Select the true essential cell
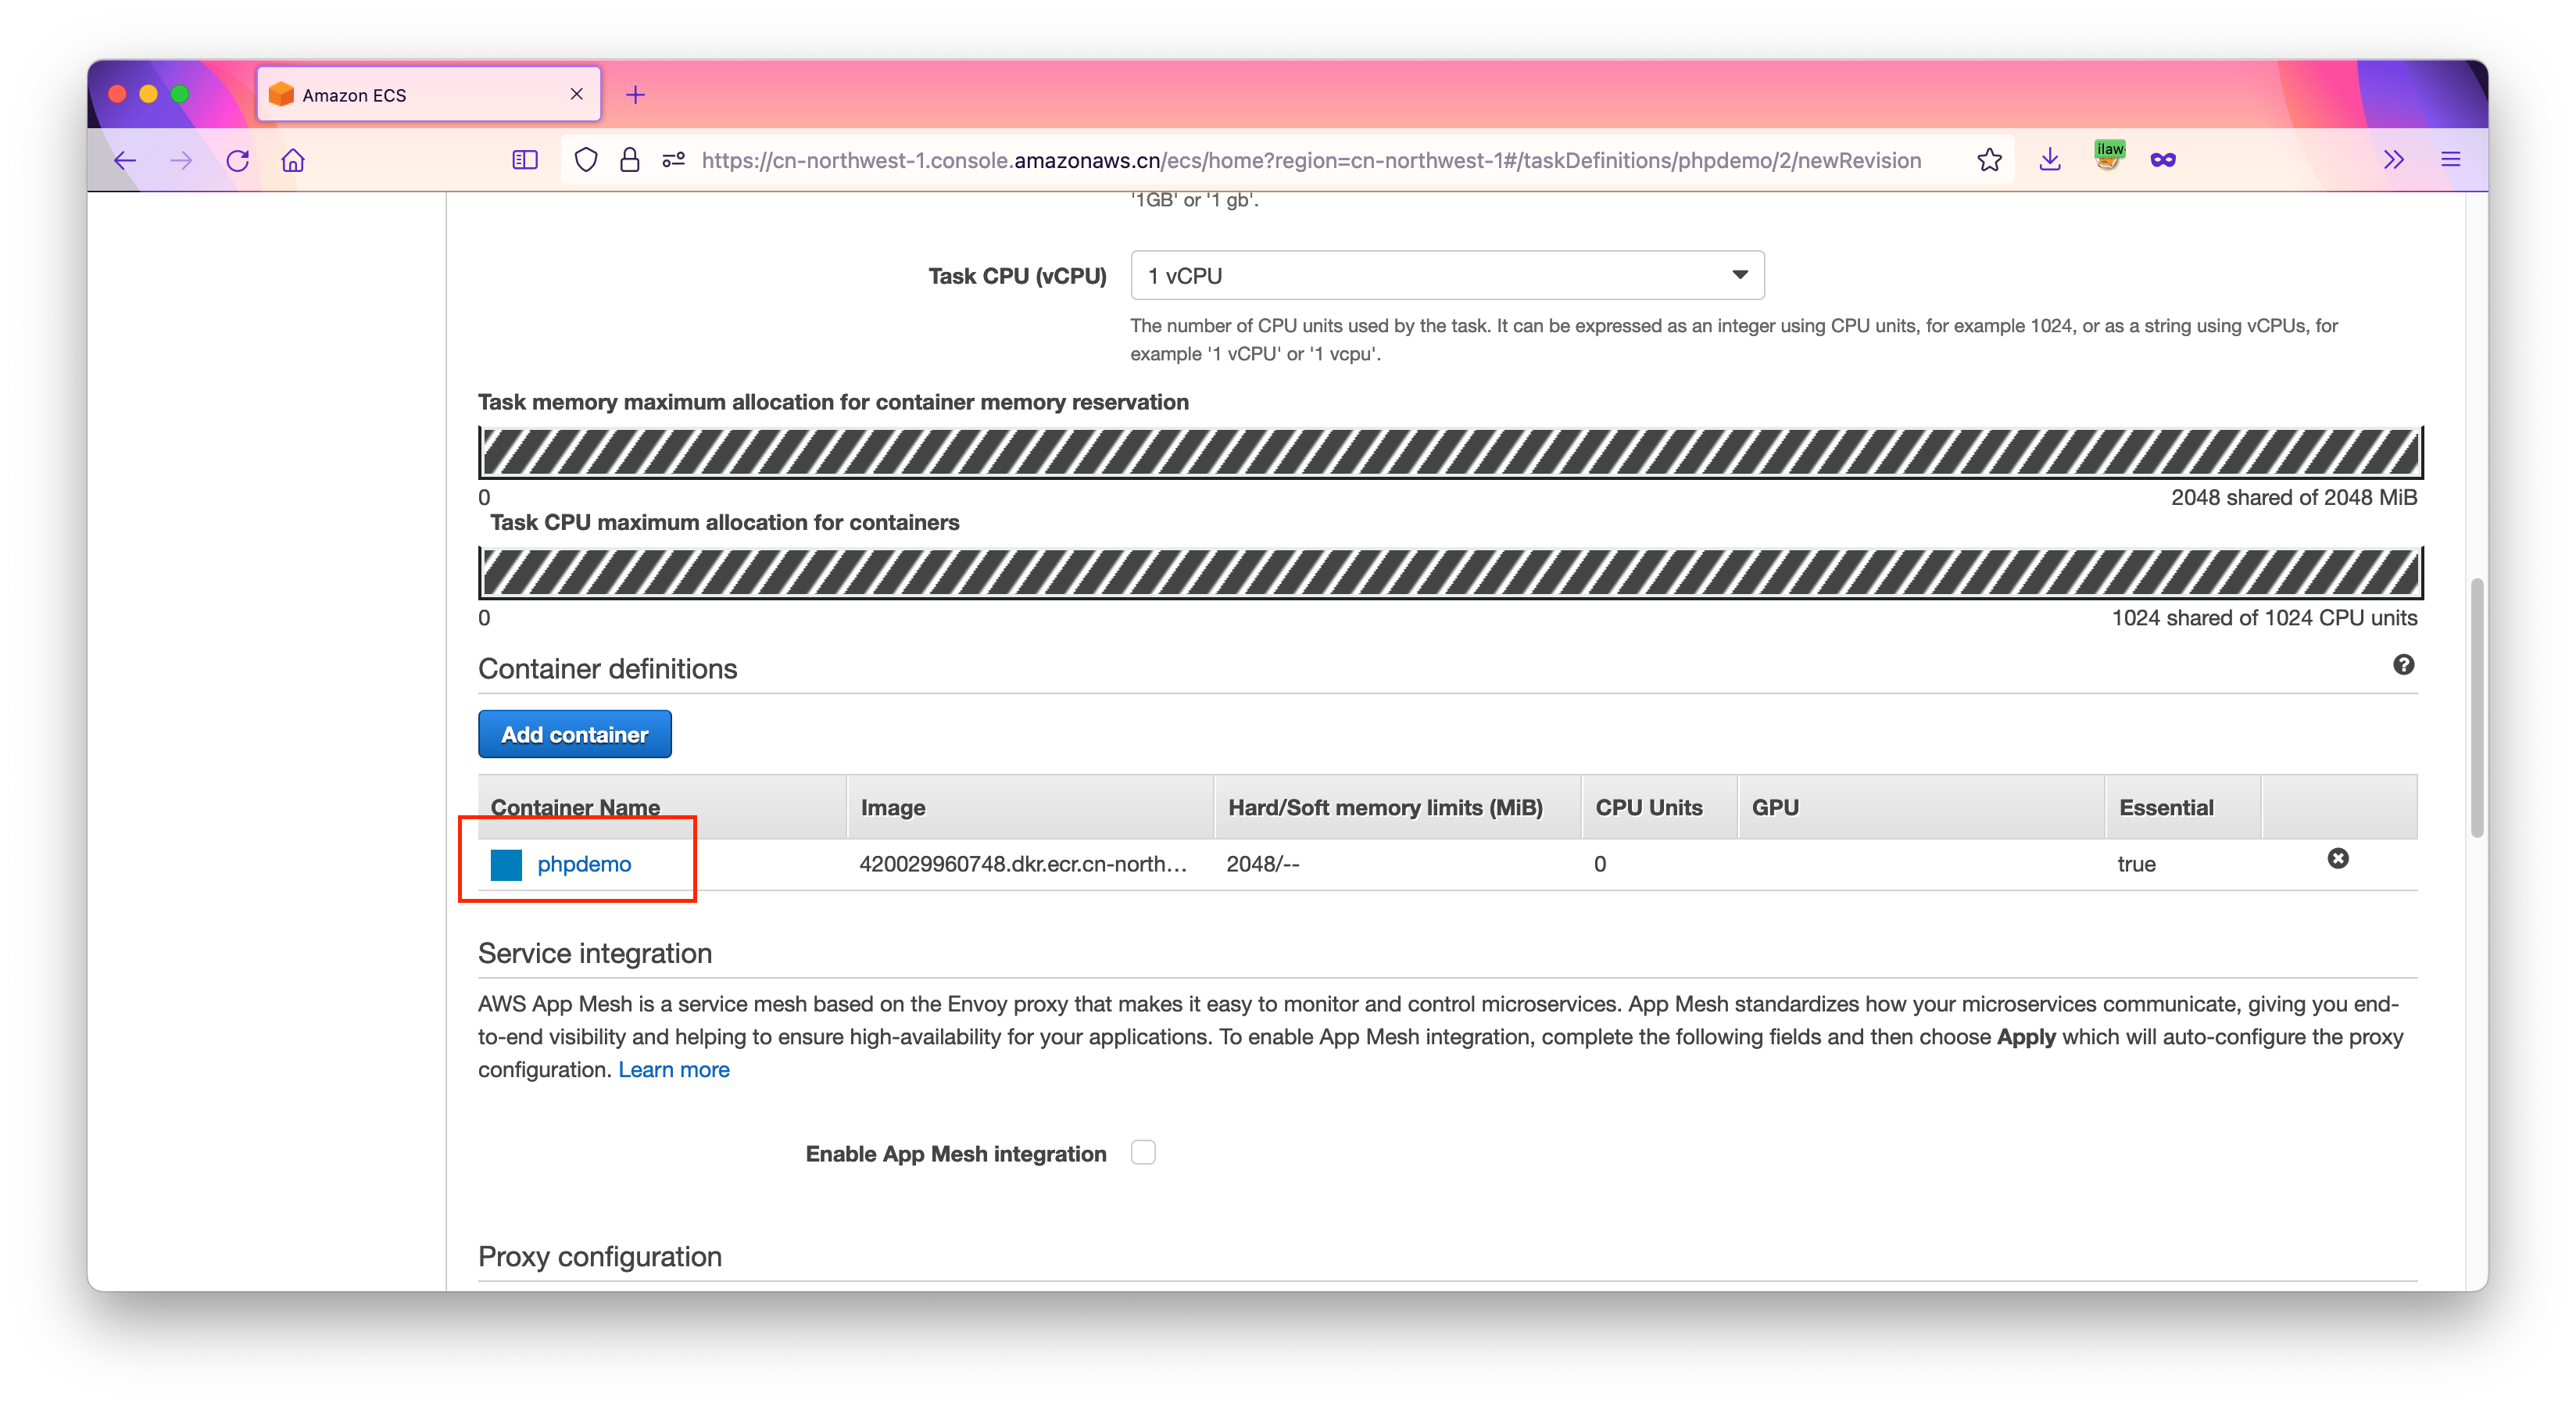 pyautogui.click(x=2136, y=864)
